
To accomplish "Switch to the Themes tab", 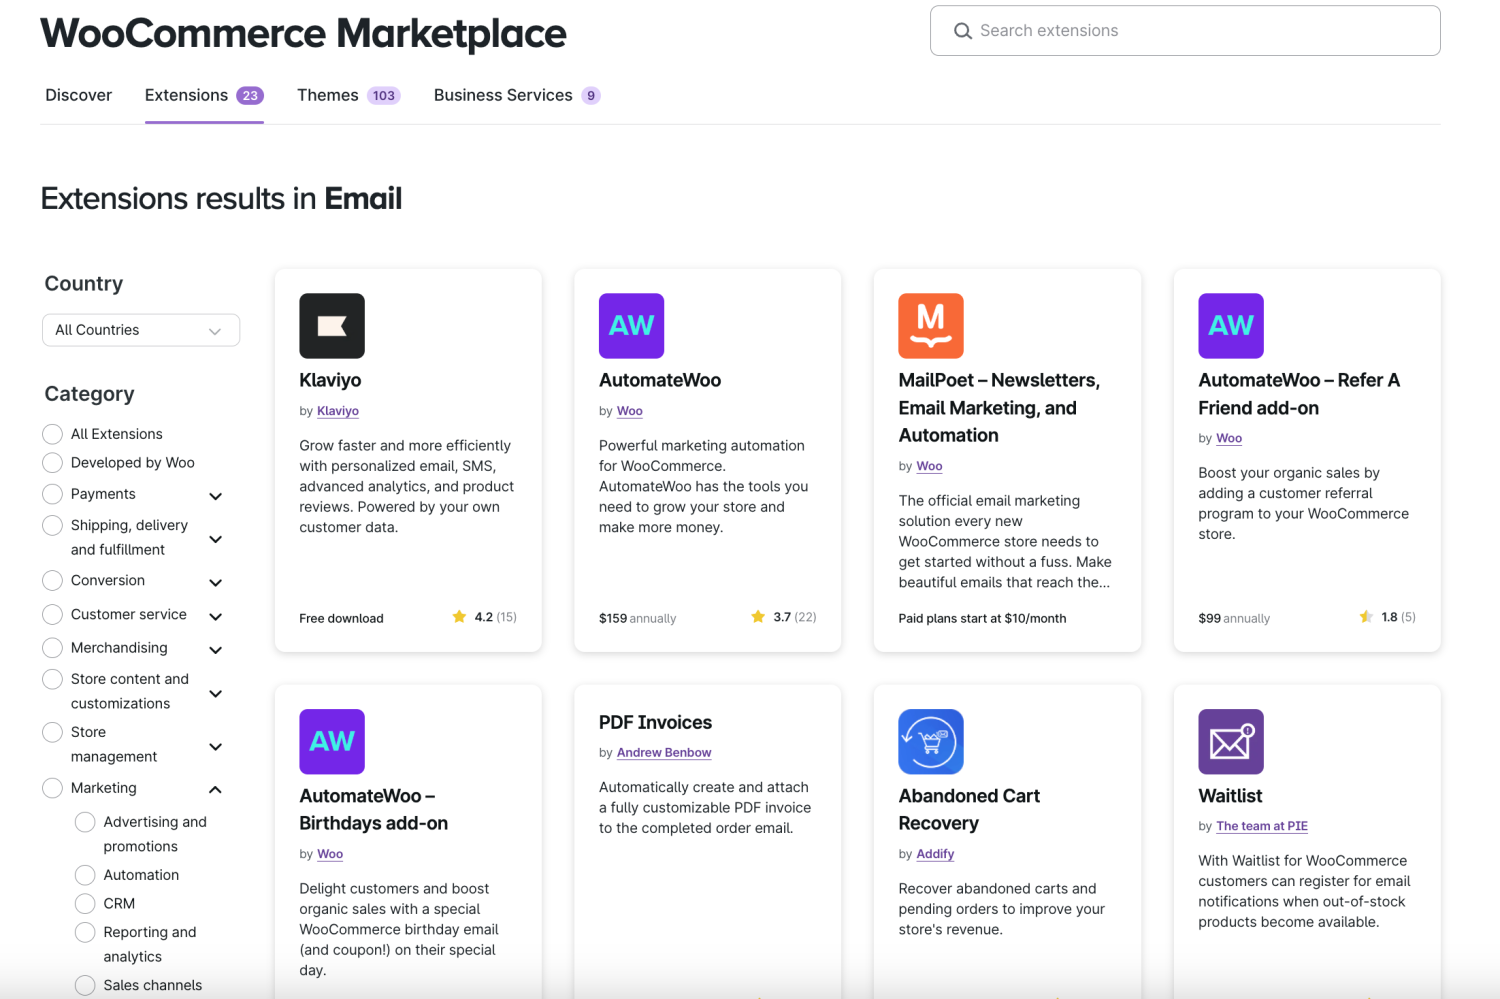I will (x=327, y=95).
